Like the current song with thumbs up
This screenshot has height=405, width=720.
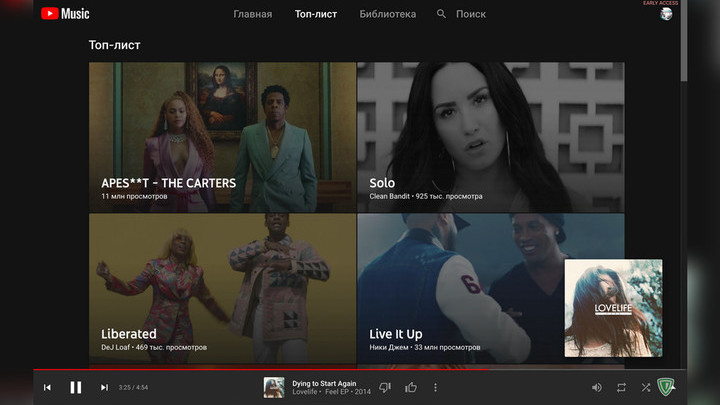pos(411,388)
